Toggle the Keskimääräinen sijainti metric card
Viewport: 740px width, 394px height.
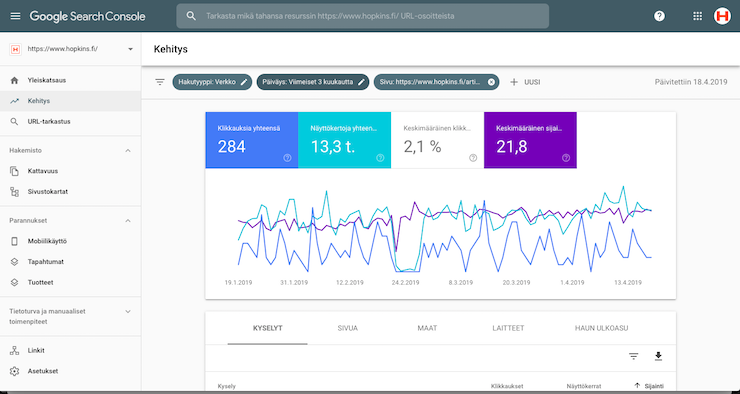[530, 140]
